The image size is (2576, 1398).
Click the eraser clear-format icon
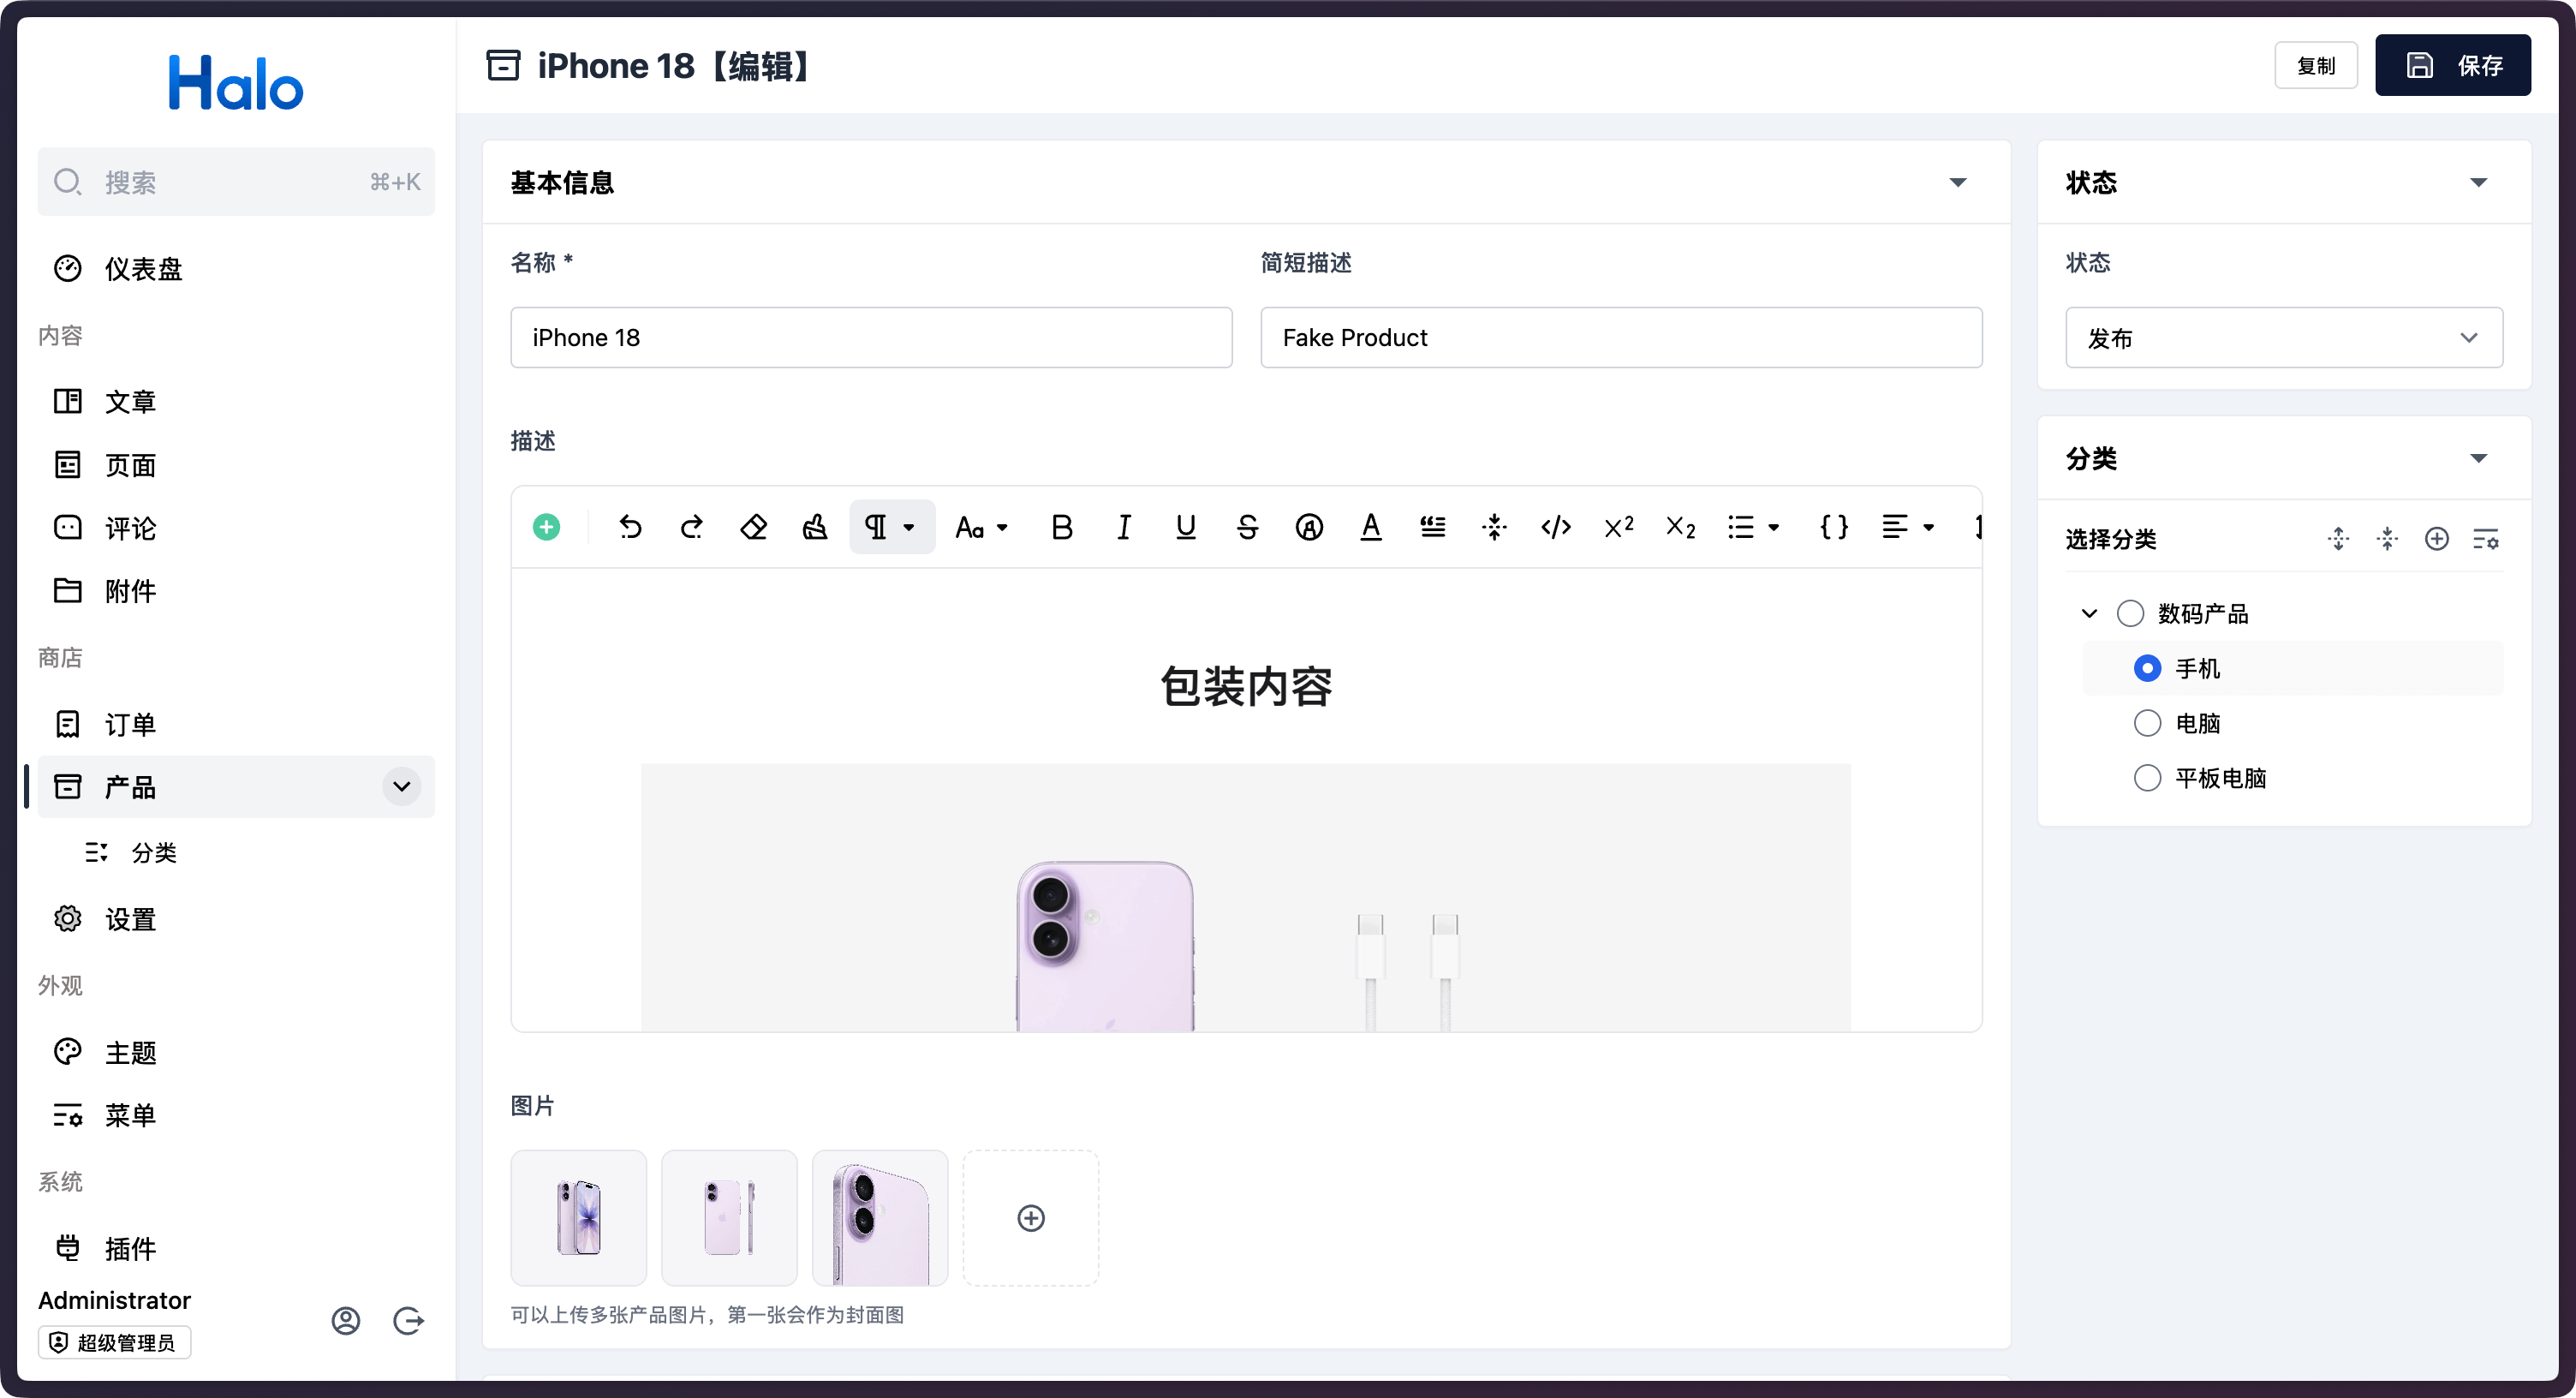753,527
